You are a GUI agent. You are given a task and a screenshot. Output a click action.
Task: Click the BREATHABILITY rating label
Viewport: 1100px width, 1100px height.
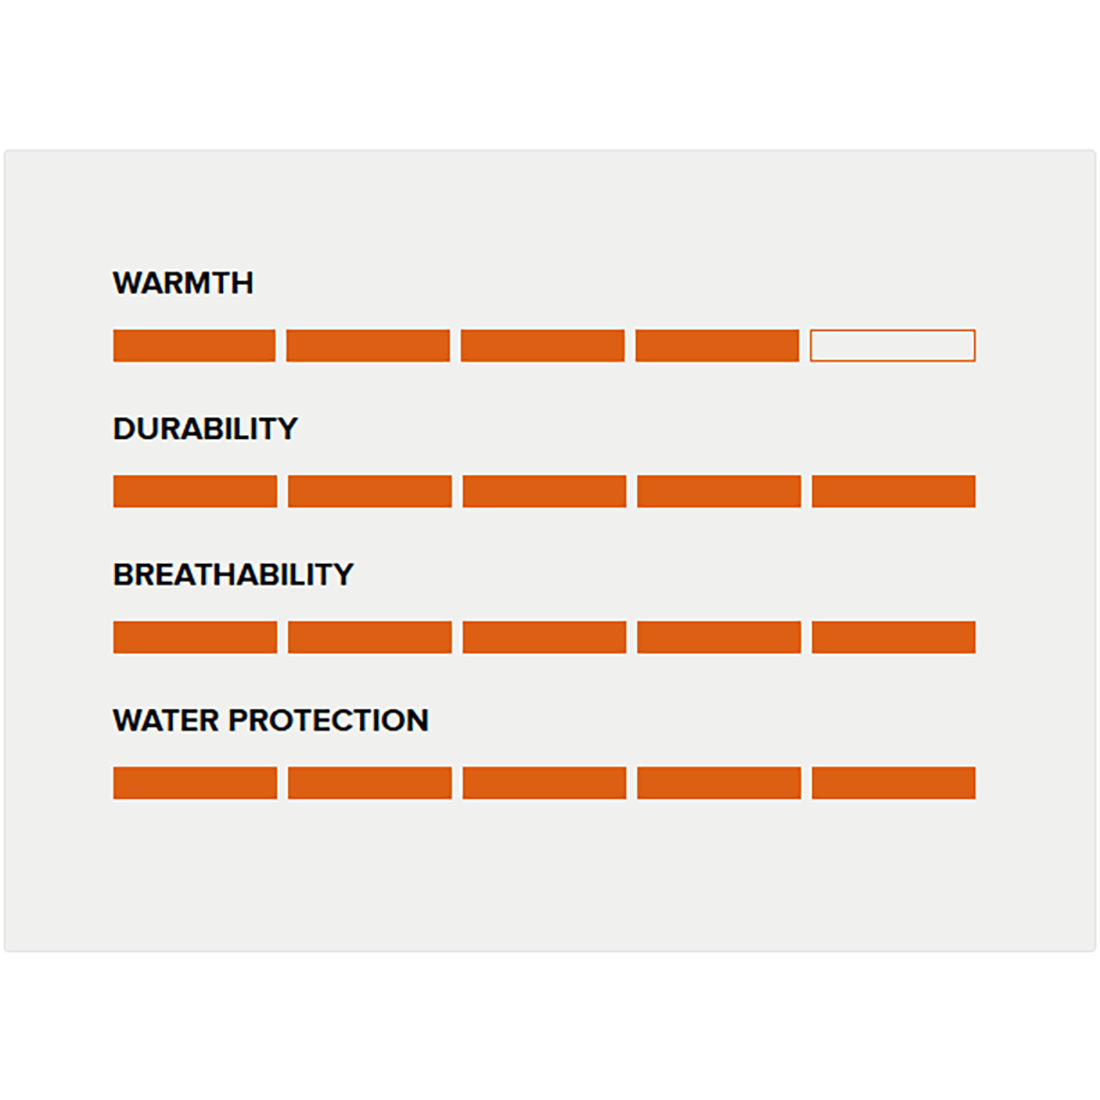(233, 575)
